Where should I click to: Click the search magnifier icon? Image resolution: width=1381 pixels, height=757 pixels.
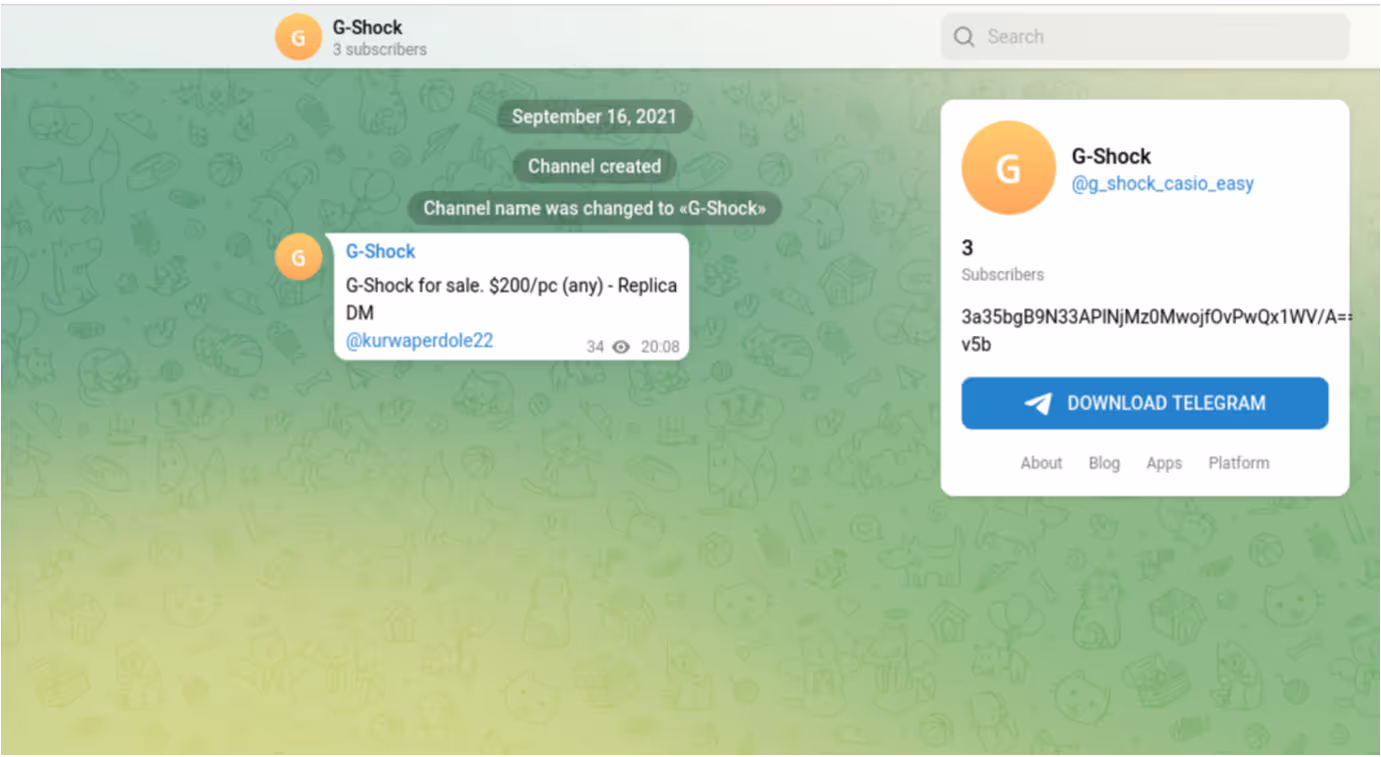click(x=964, y=37)
